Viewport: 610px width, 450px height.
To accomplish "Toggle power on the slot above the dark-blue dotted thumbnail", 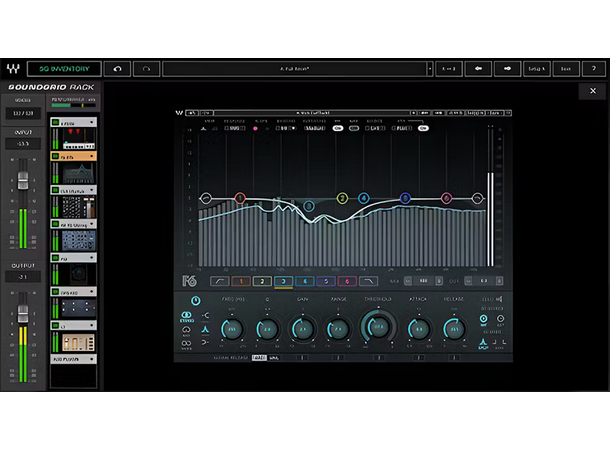I will pos(55,292).
